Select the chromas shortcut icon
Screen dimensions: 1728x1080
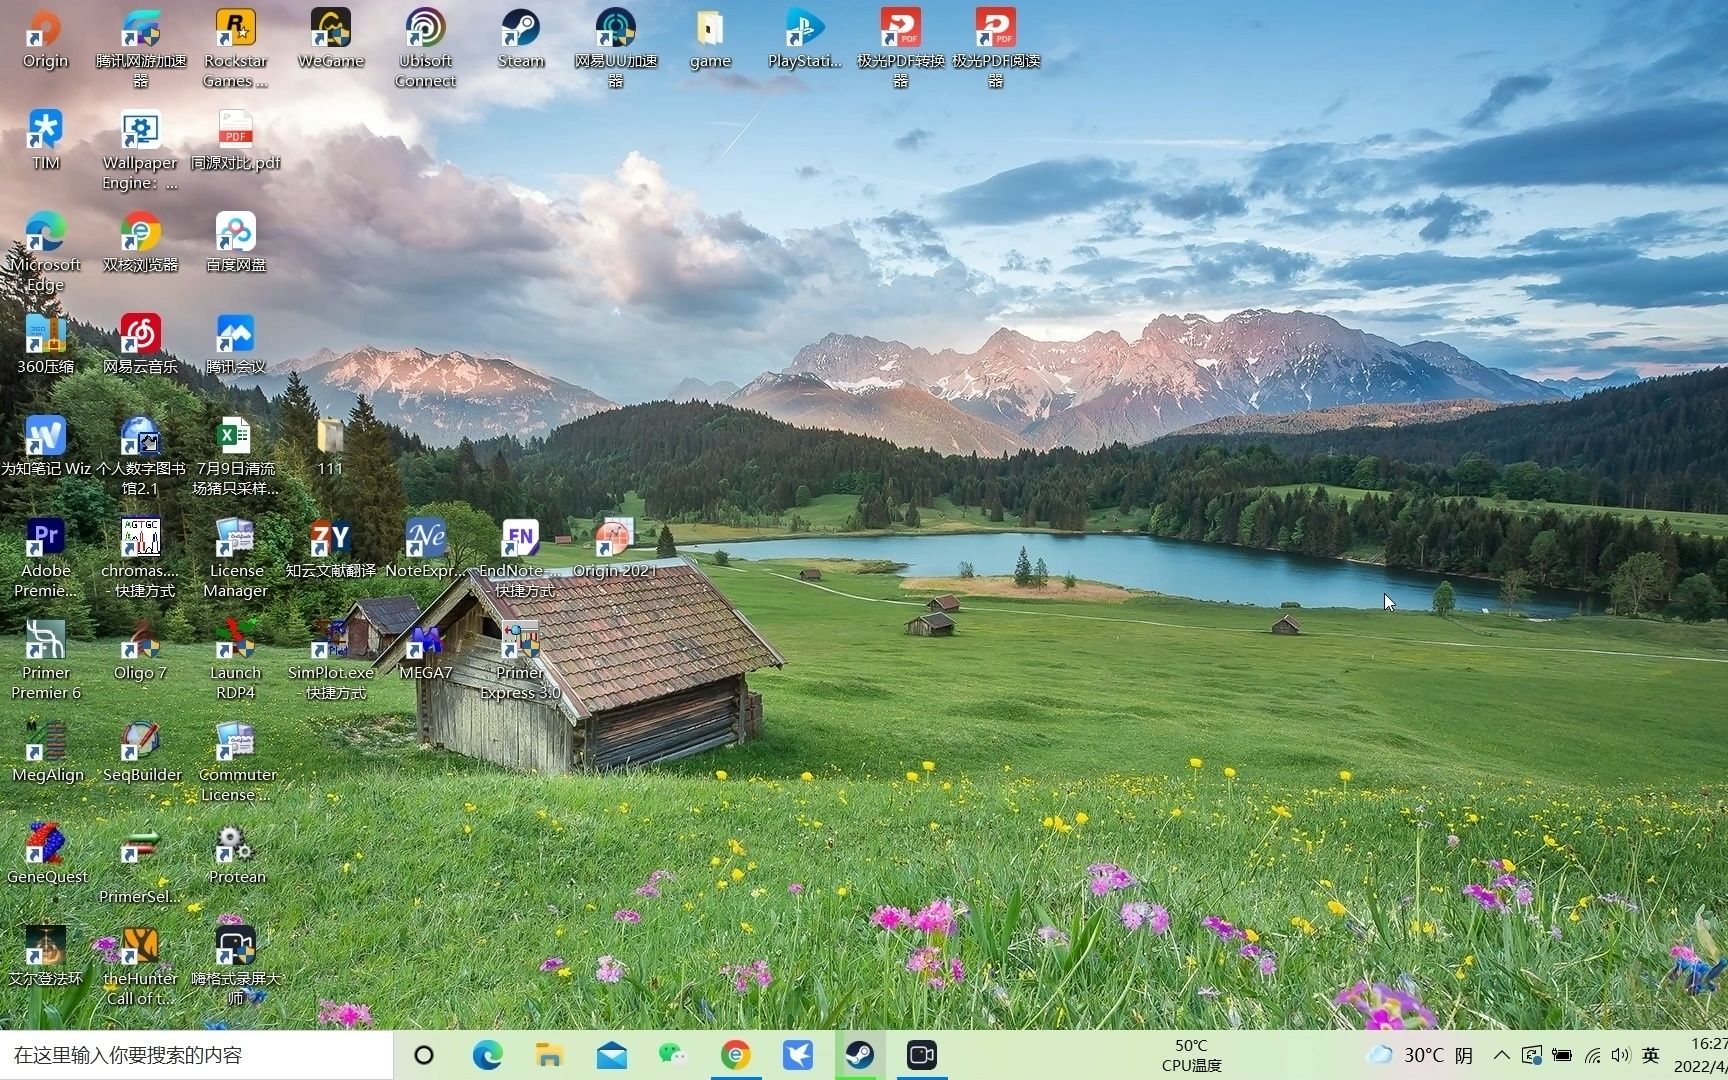[x=140, y=558]
